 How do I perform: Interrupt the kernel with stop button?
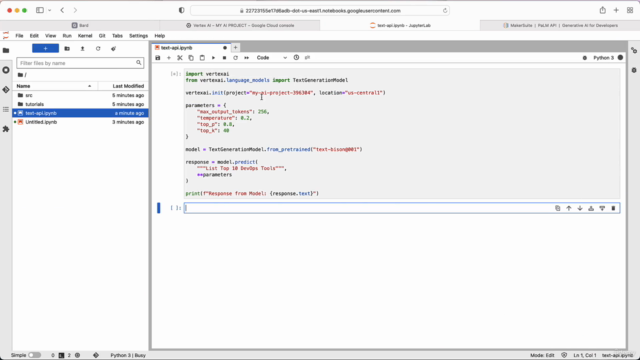click(224, 58)
